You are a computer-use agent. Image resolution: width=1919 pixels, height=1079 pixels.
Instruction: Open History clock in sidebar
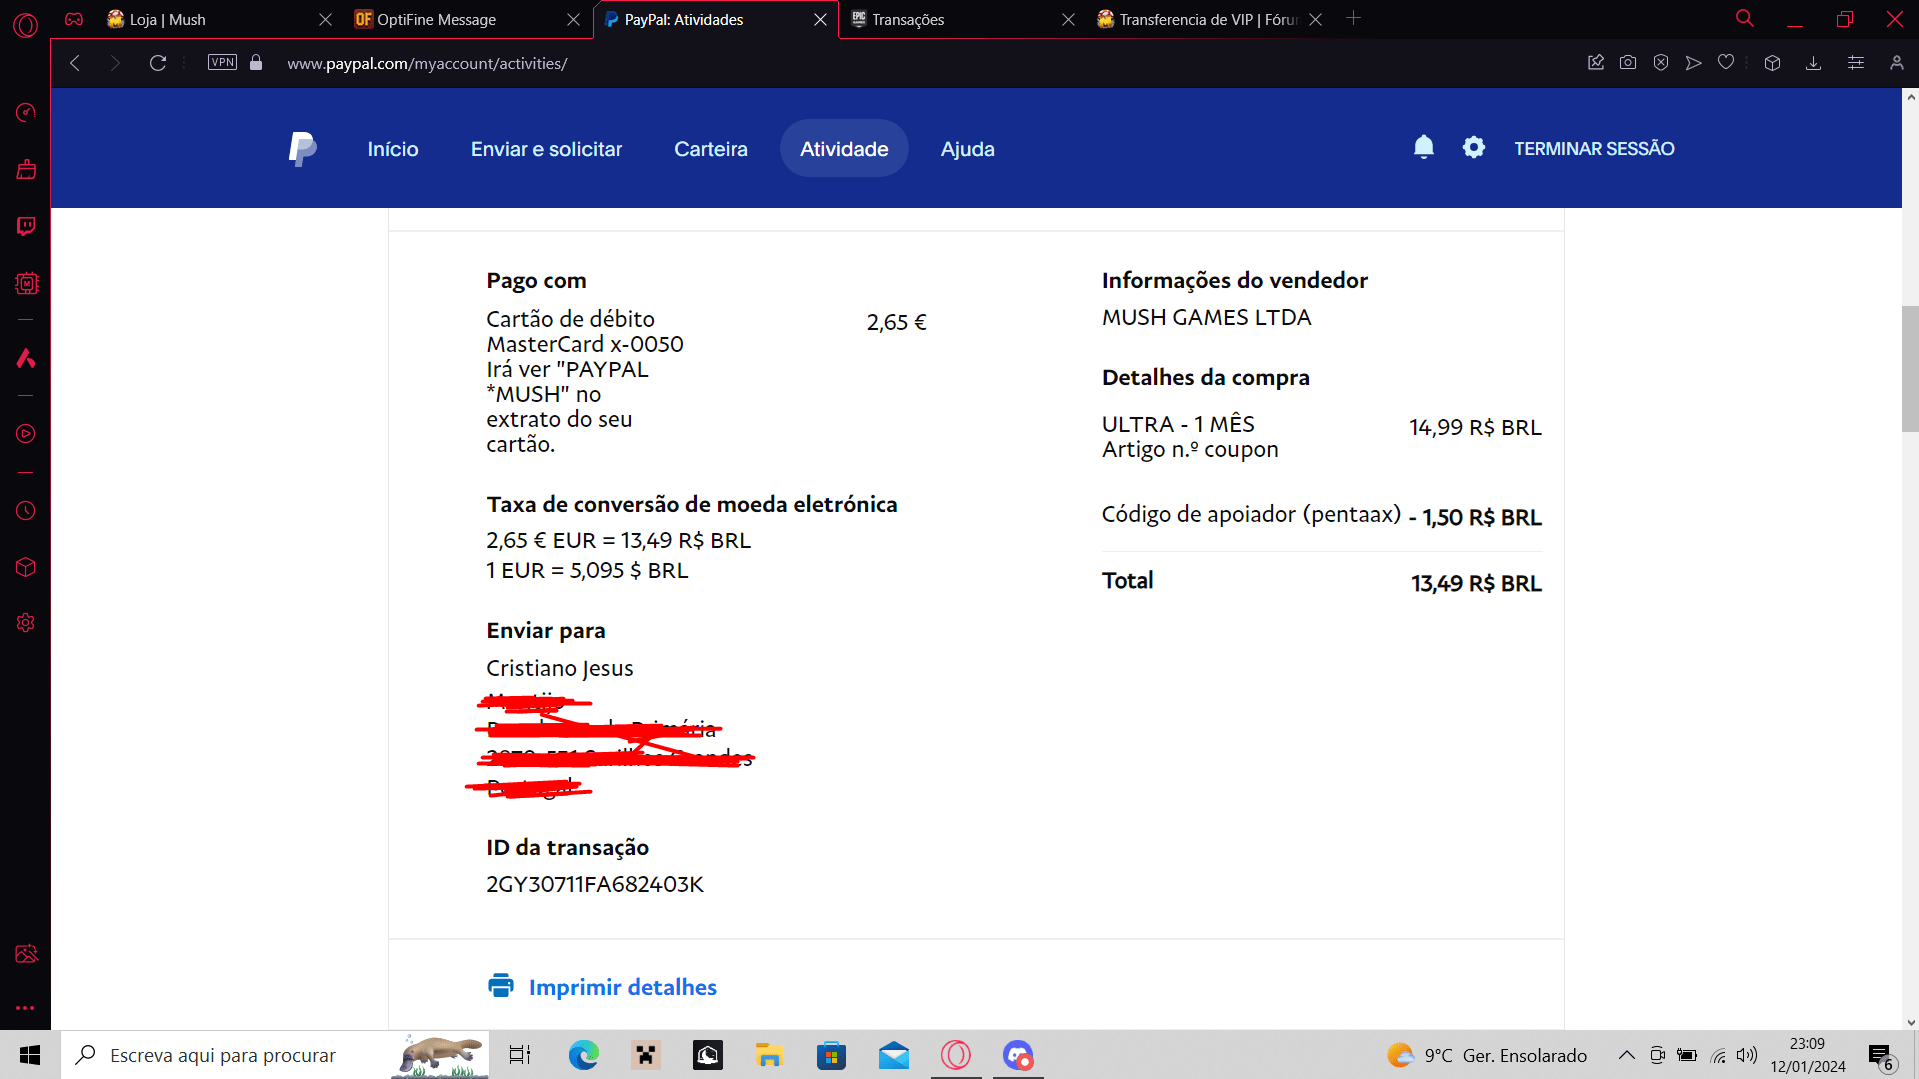click(26, 511)
